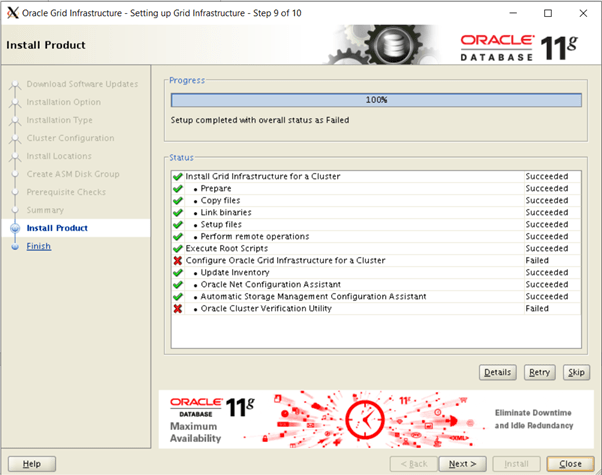Image resolution: width=602 pixels, height=475 pixels.
Task: Select Install Product step in sidebar
Action: coord(57,228)
